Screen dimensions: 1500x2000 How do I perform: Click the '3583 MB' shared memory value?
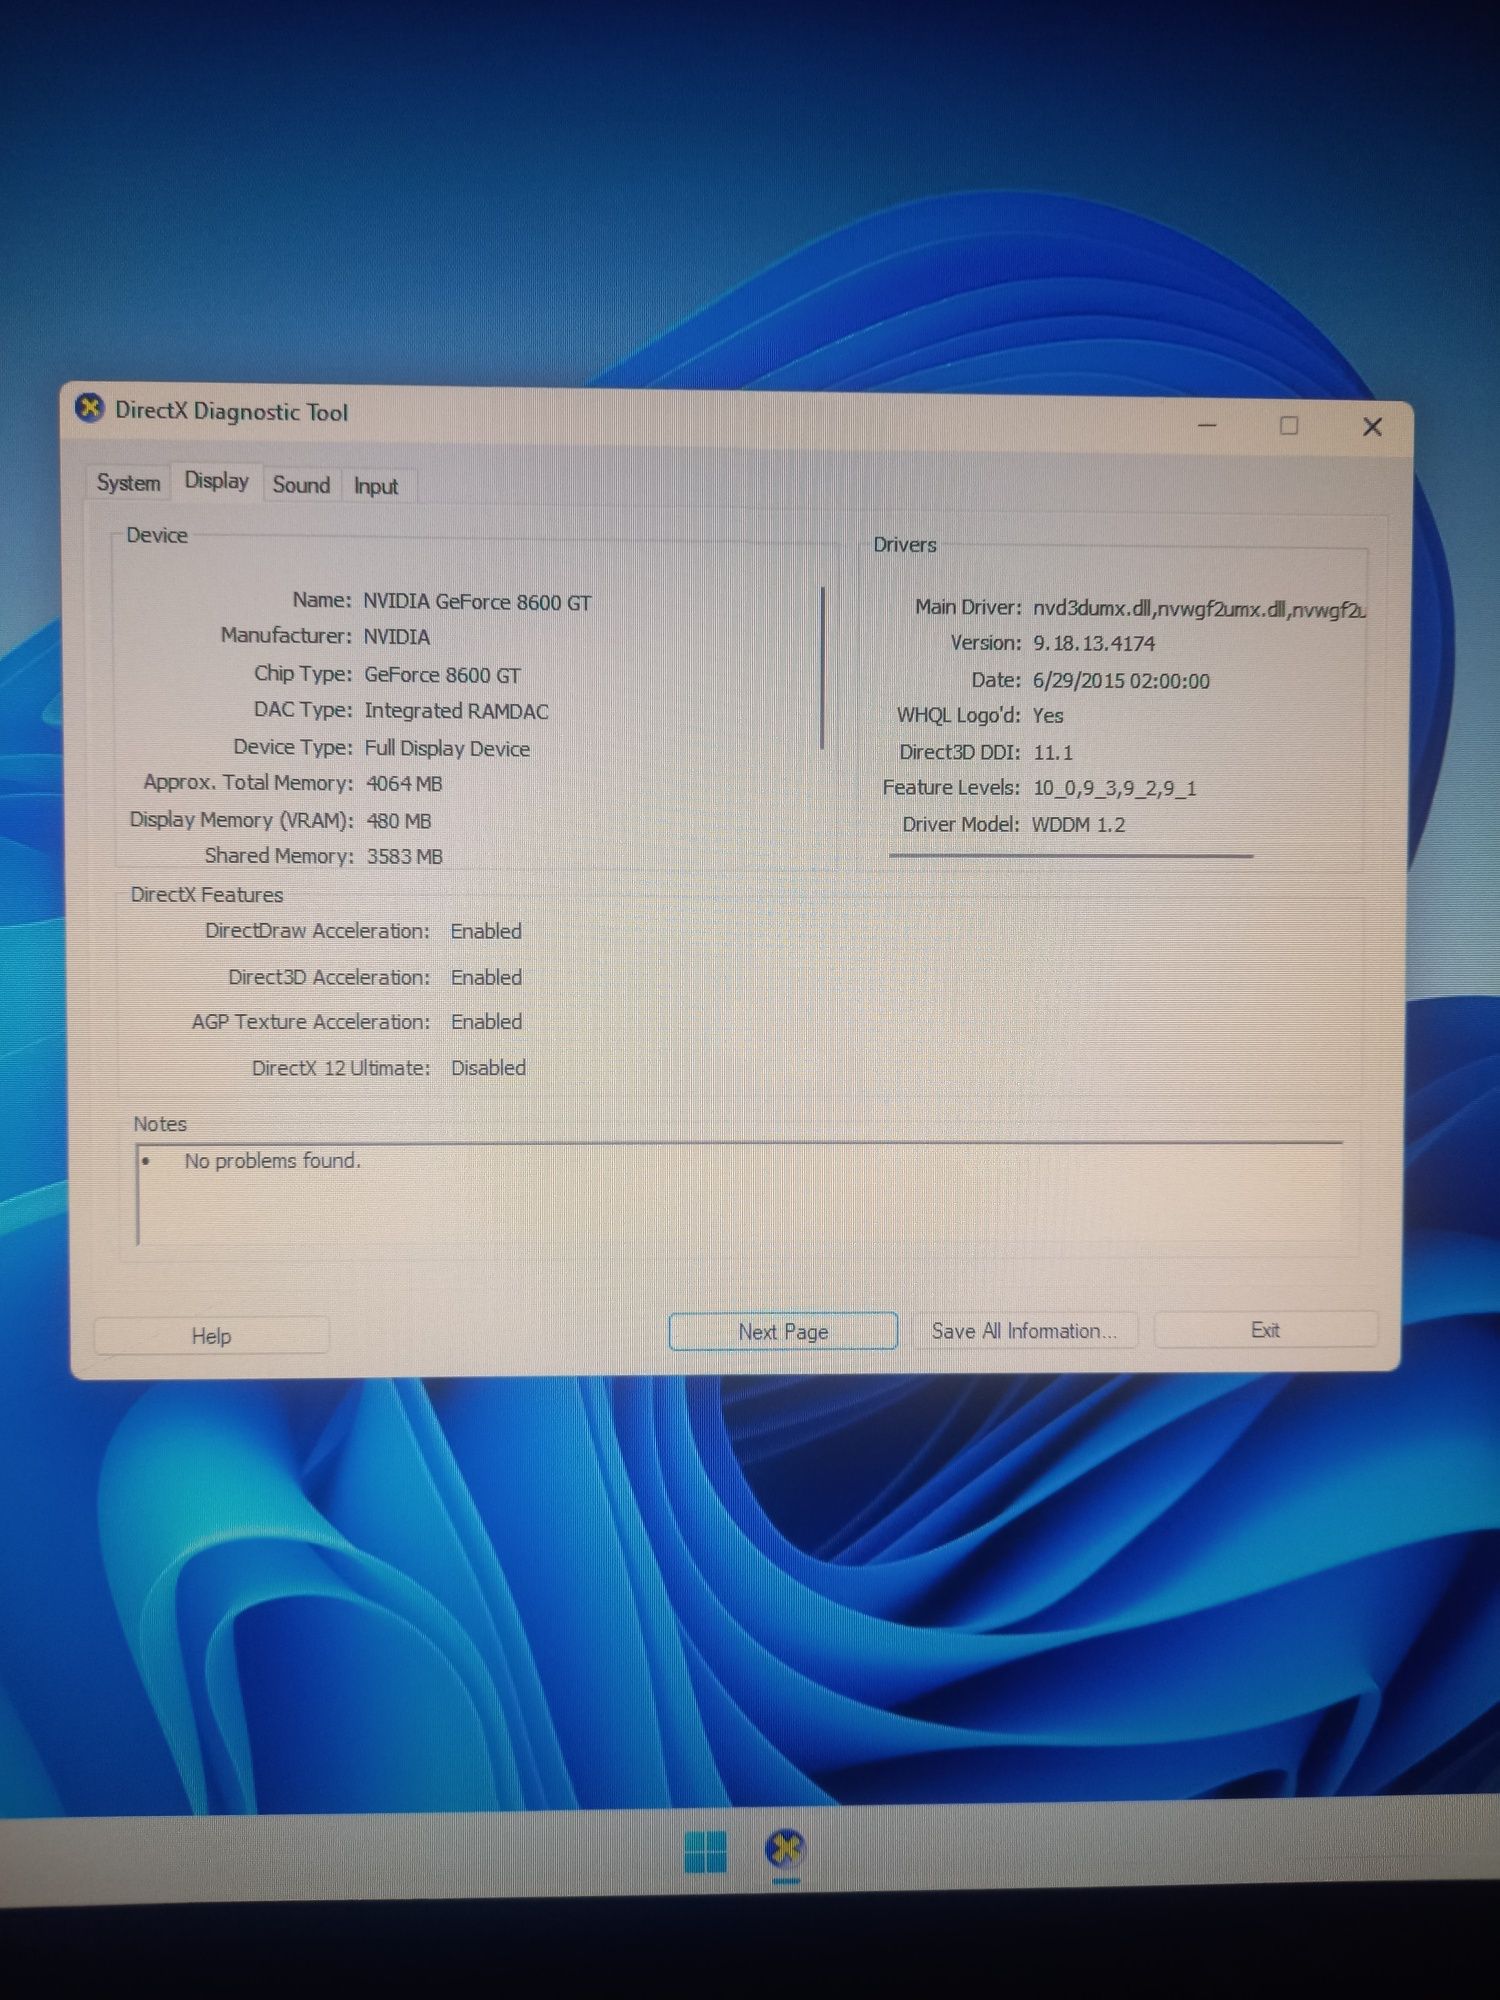point(404,857)
